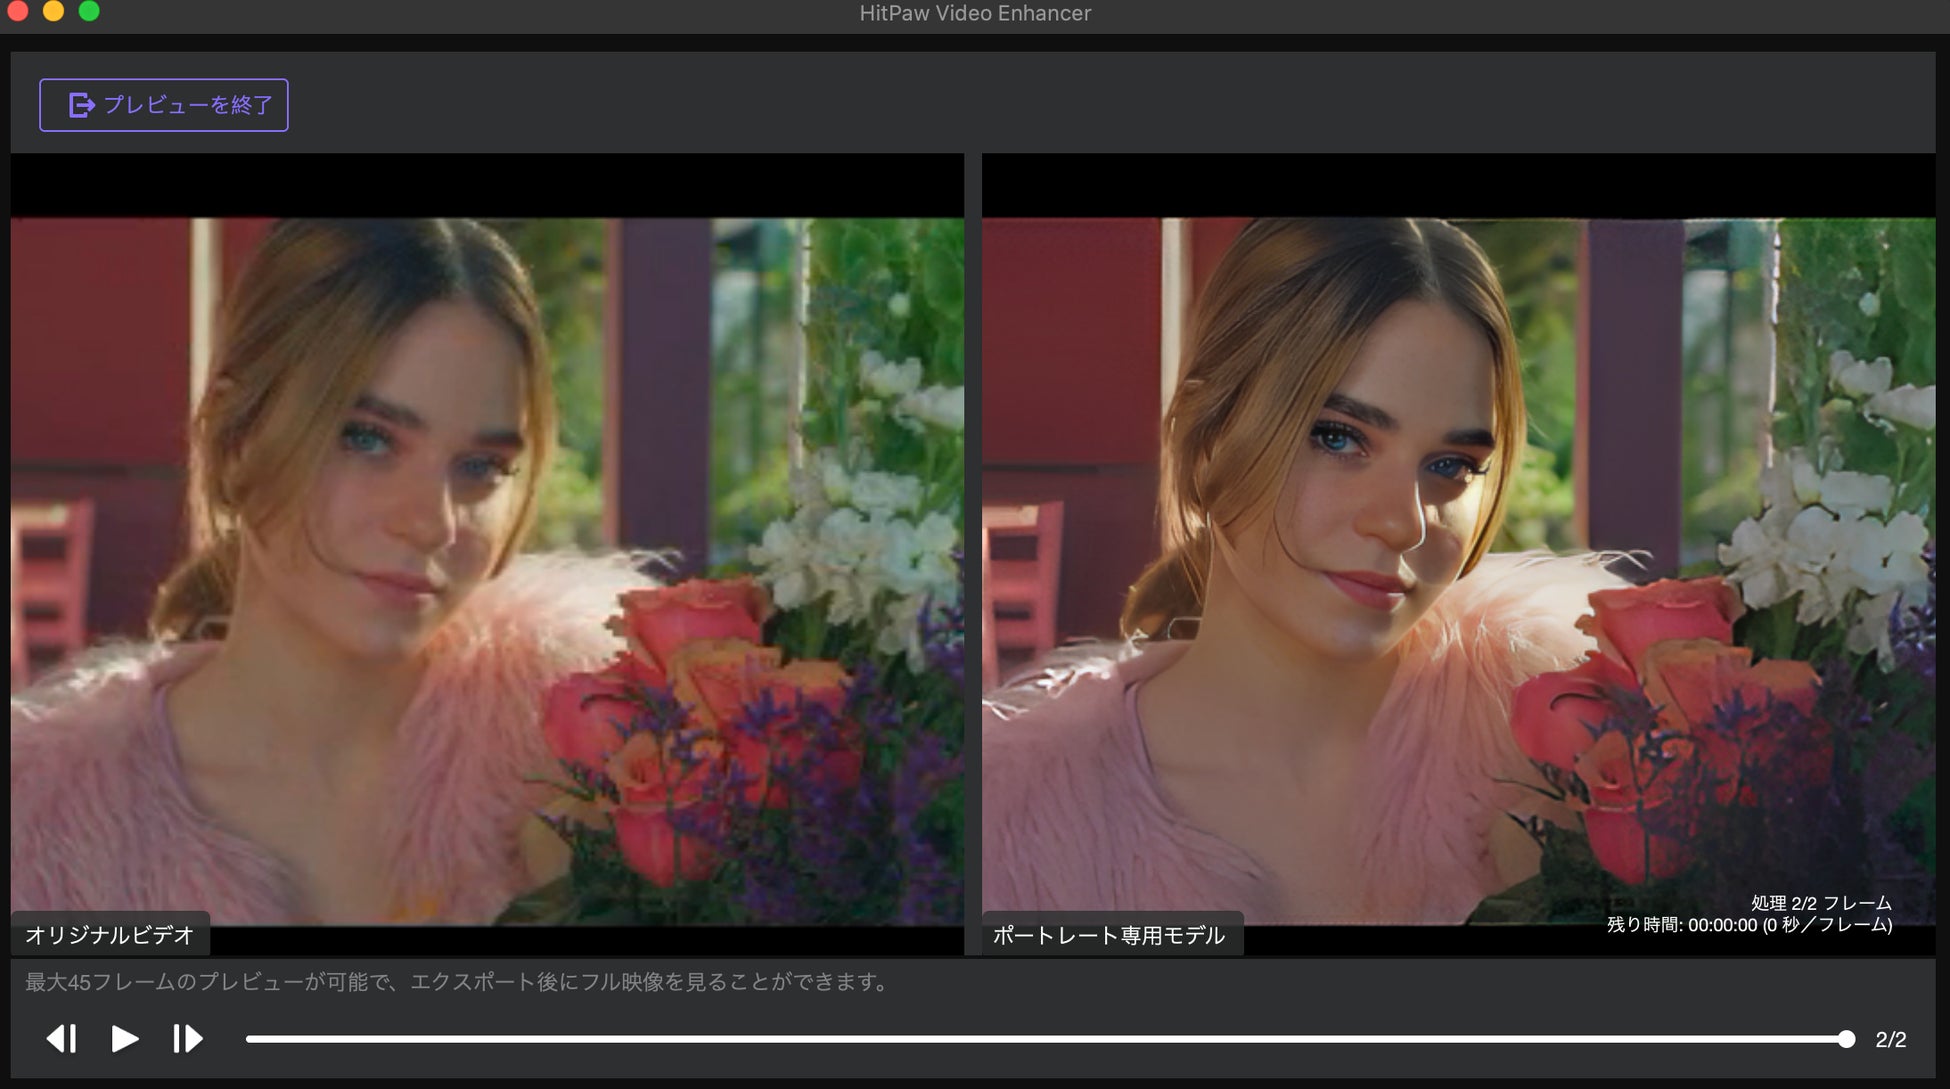Image resolution: width=1950 pixels, height=1089 pixels.
Task: Maximize the window with green button
Action: coord(89,12)
